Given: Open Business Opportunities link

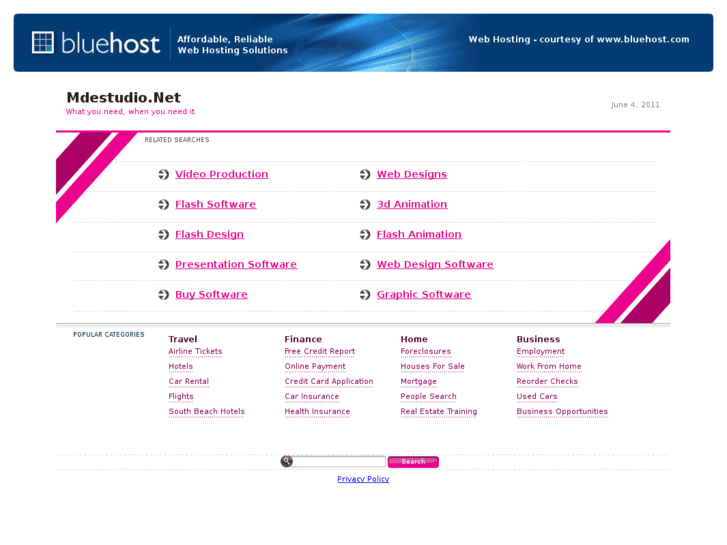Looking at the screenshot, I should click(562, 411).
